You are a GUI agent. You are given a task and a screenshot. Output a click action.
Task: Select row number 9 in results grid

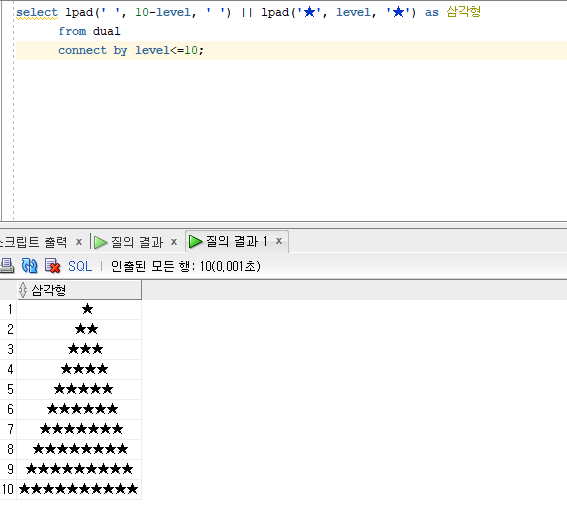click(8, 469)
